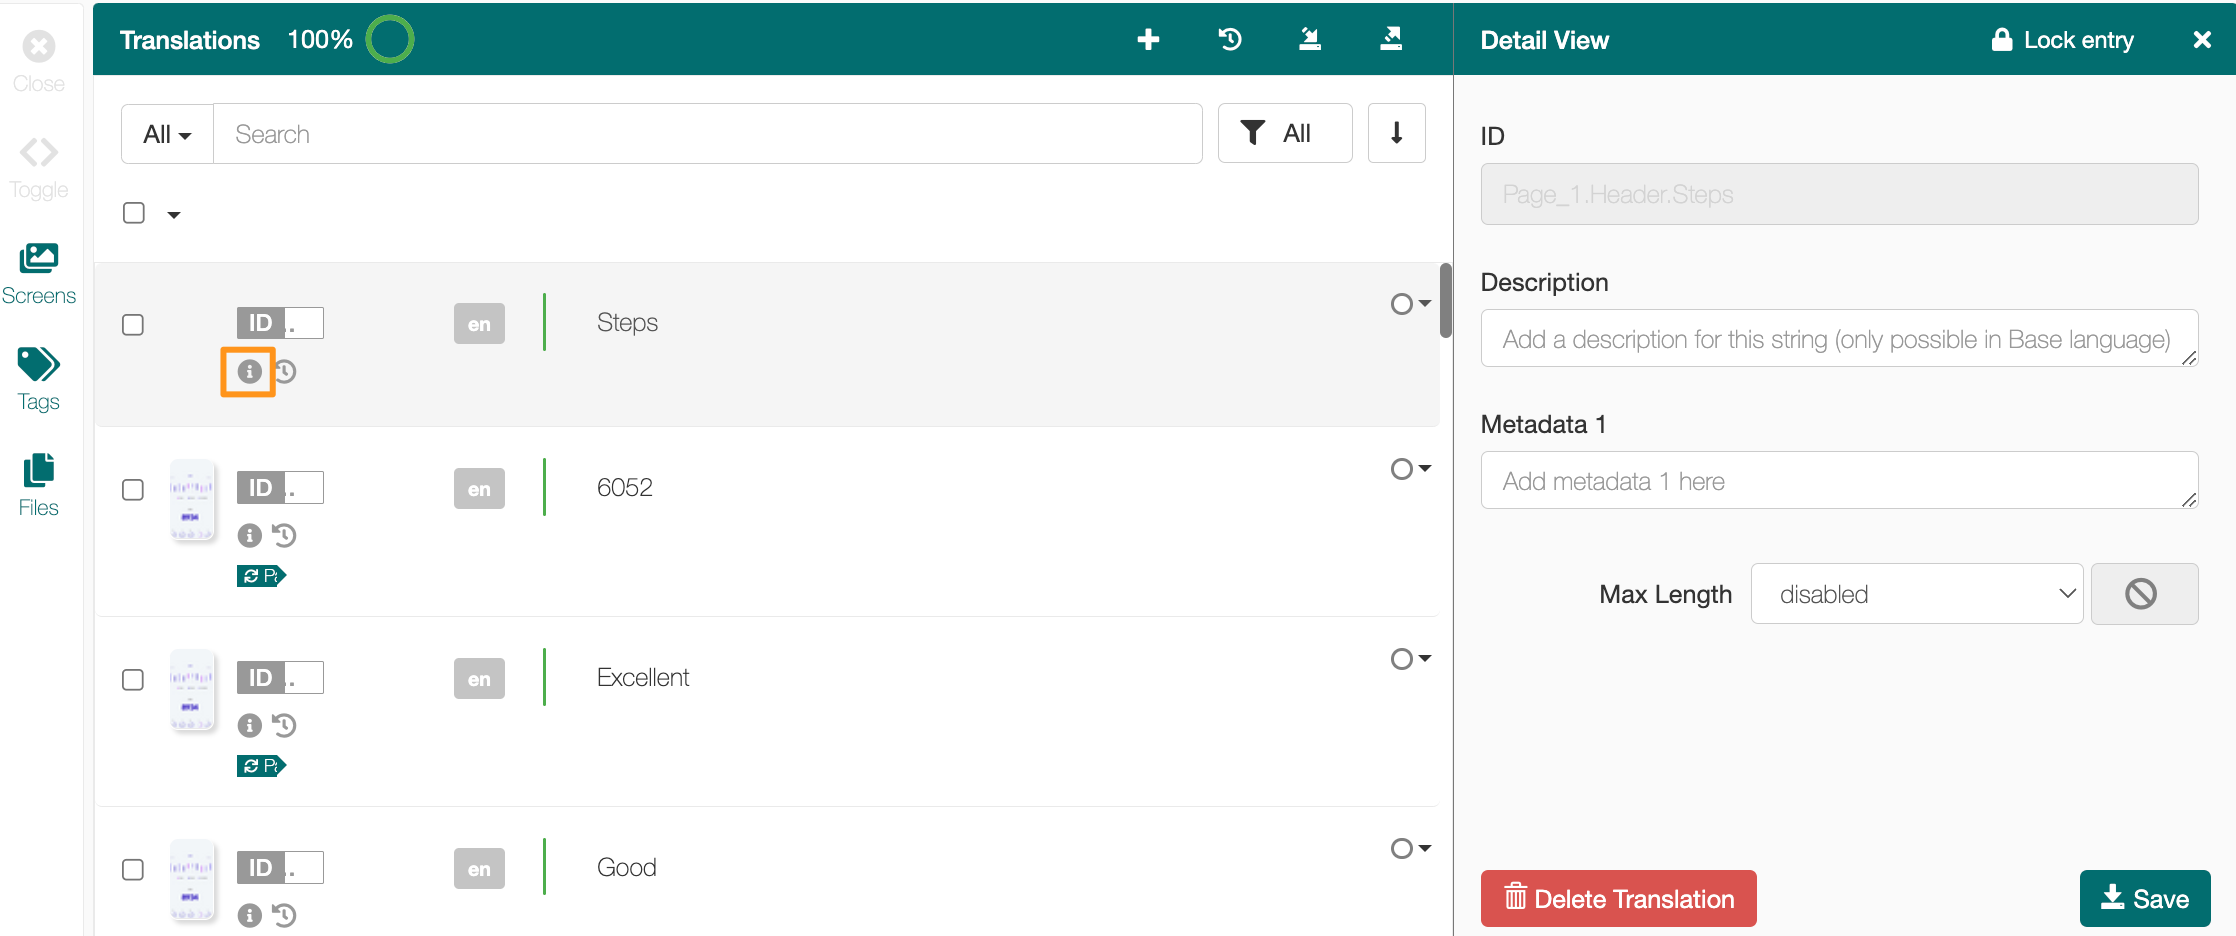Open status dropdown for Good row
The height and width of the screenshot is (936, 2236).
point(1411,848)
